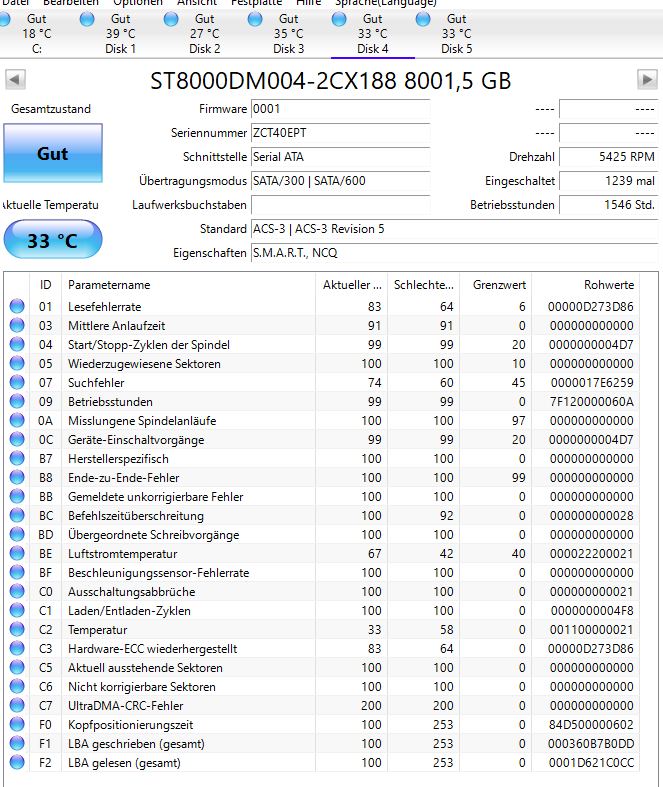Screen dimensions: 663x787
Task: Click status orb for Luftstromtemperatur row
Action: 17,554
